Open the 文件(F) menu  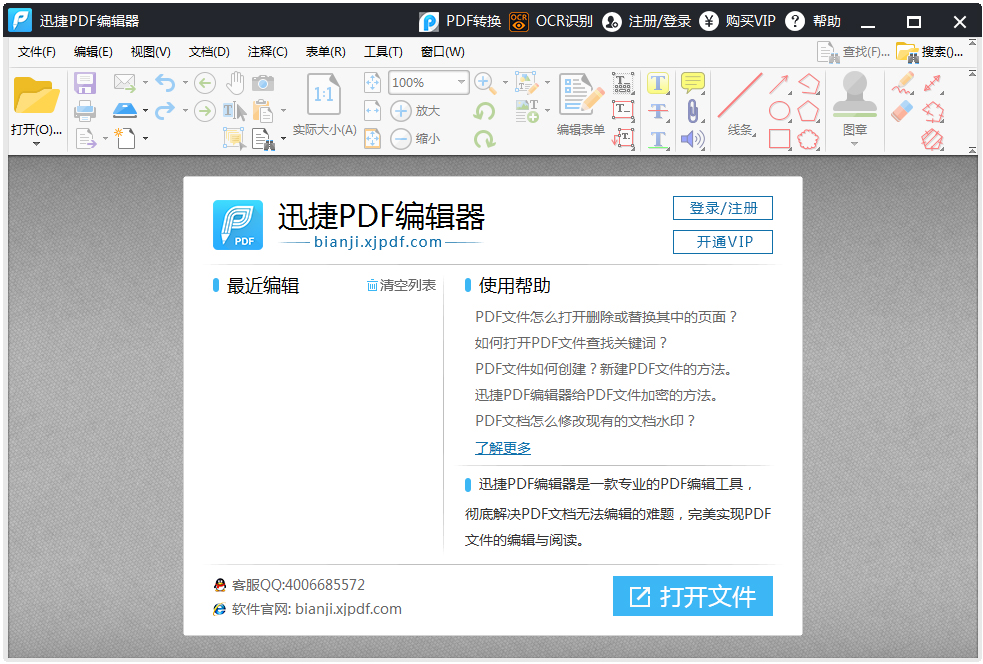(37, 51)
